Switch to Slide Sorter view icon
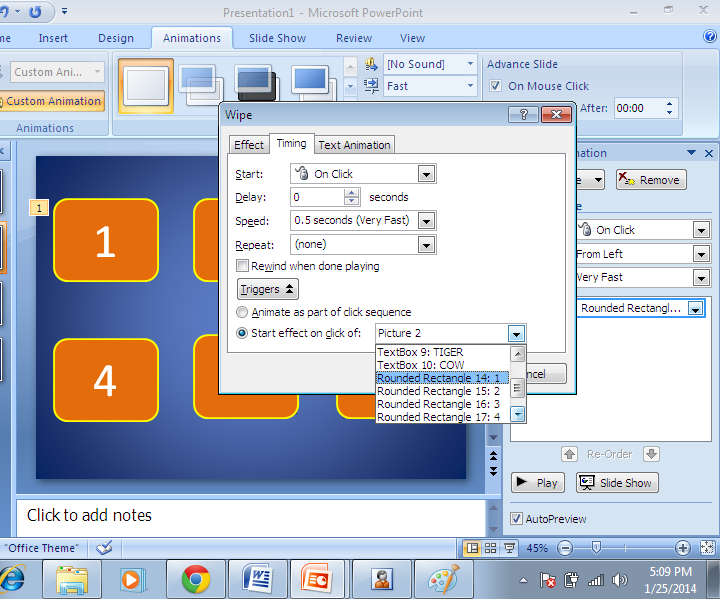This screenshot has width=720, height=600. point(490,548)
